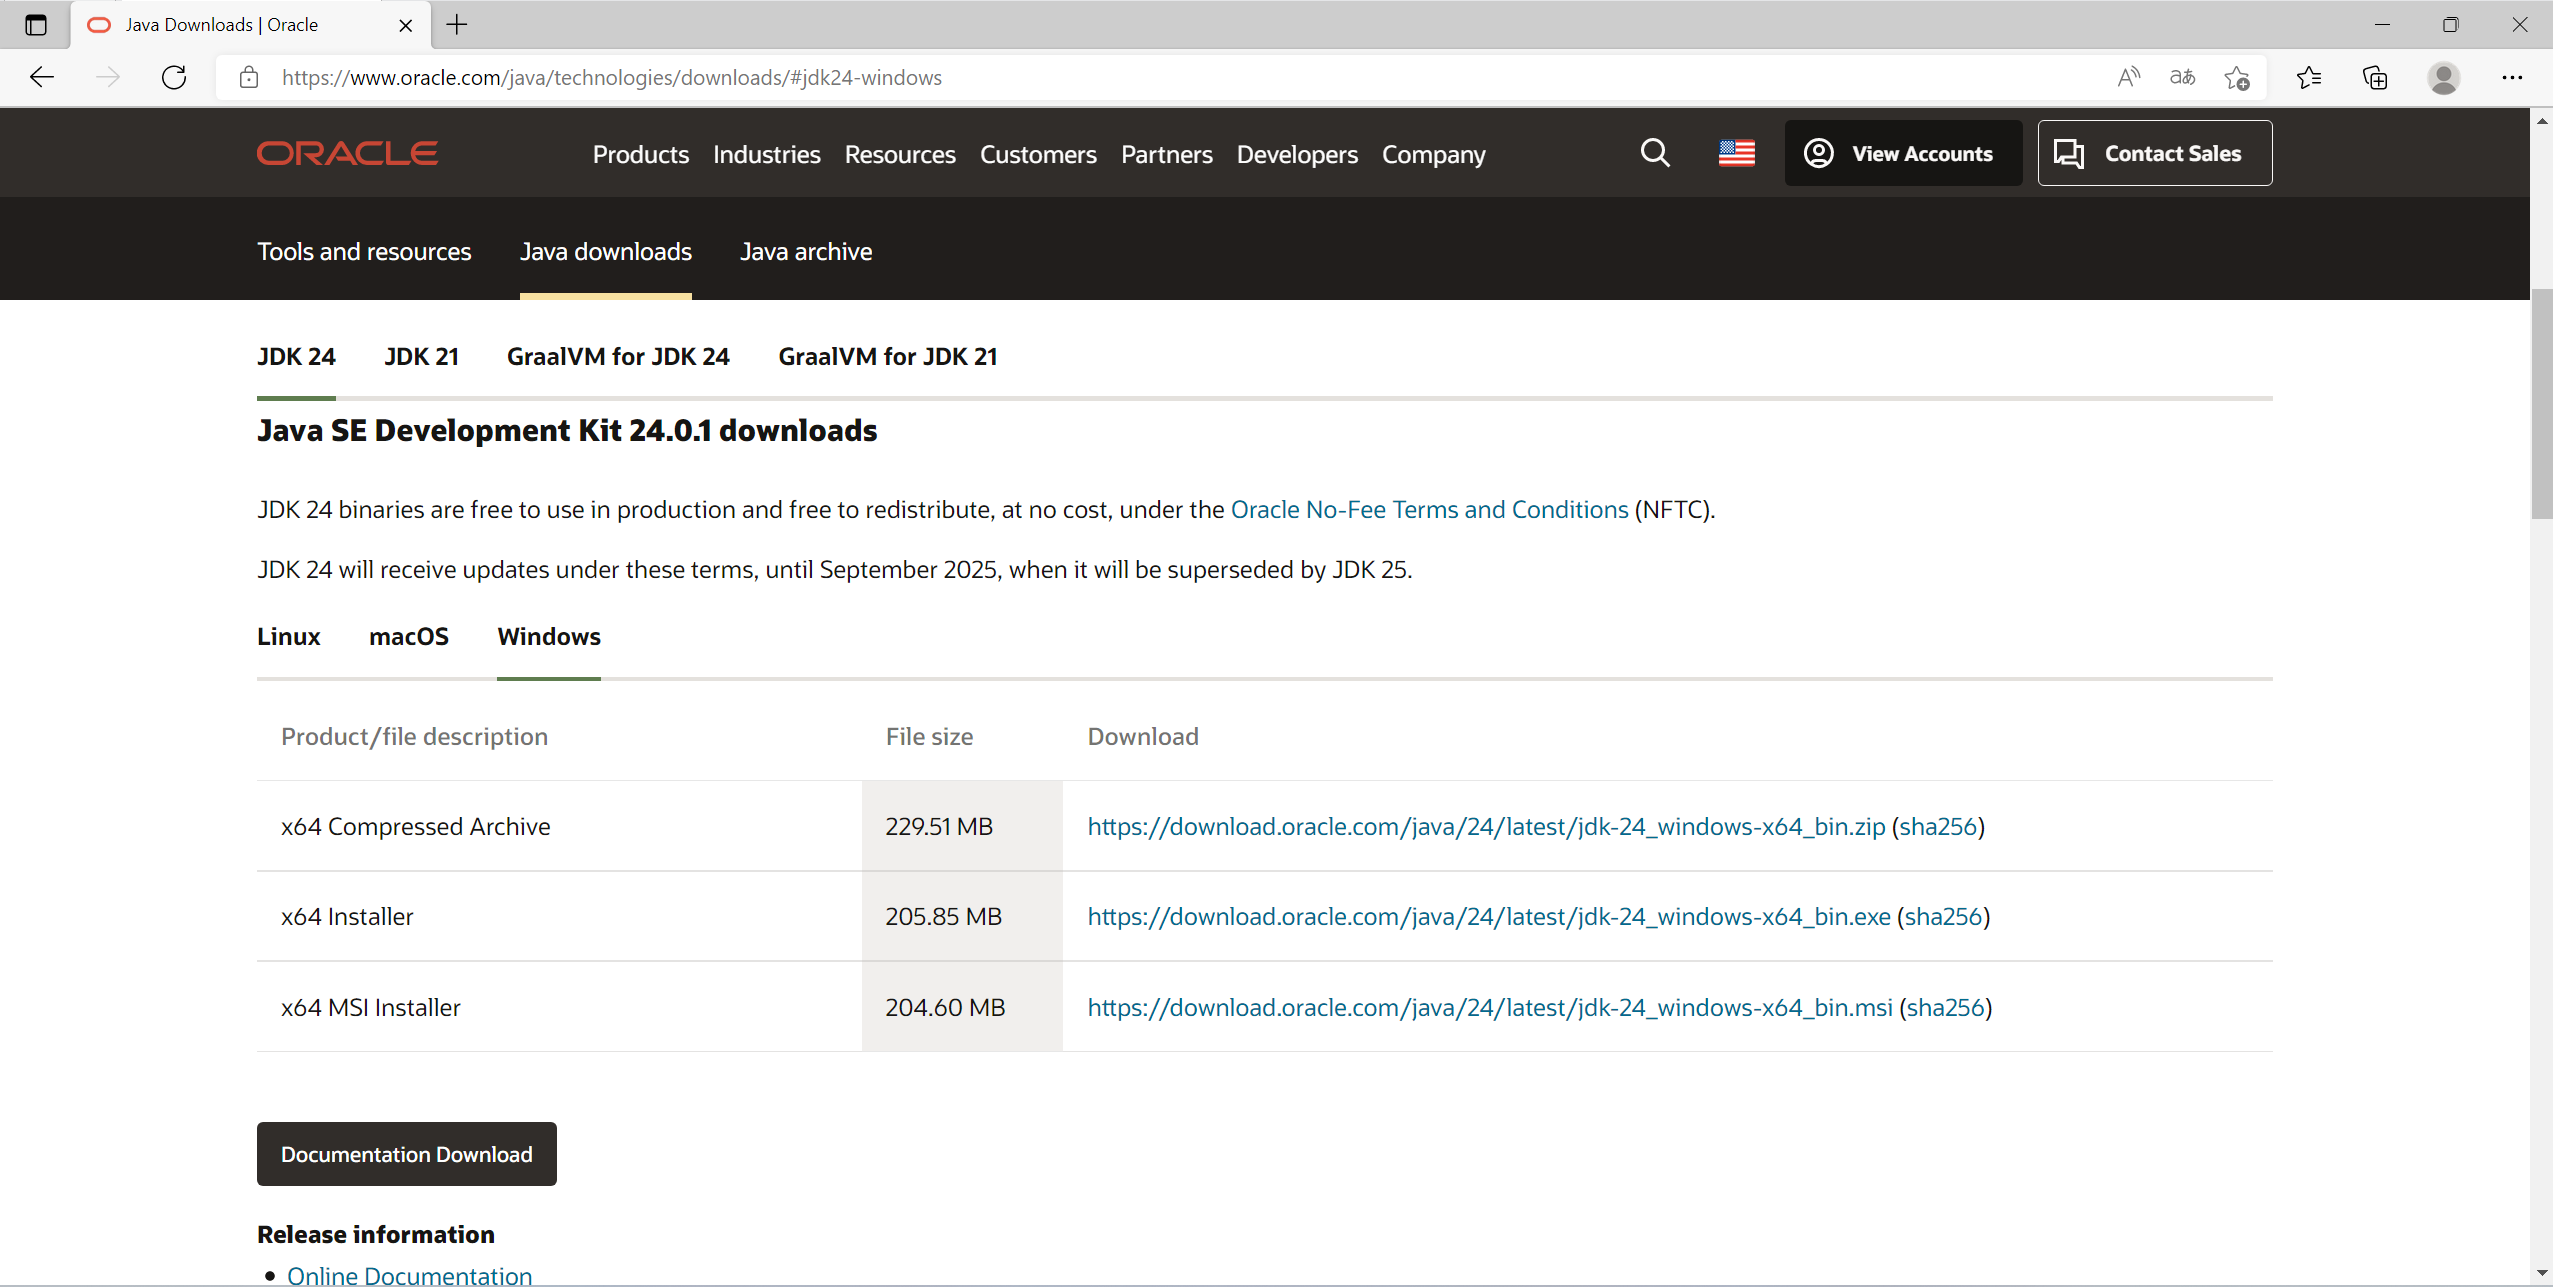Close the Java Downloads tab
This screenshot has height=1287, width=2553.
pyautogui.click(x=406, y=26)
